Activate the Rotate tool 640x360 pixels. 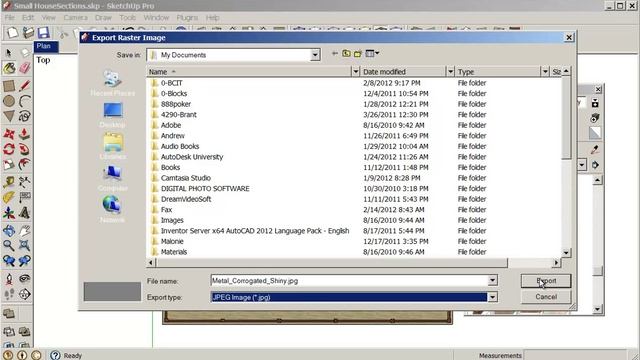point(9,149)
